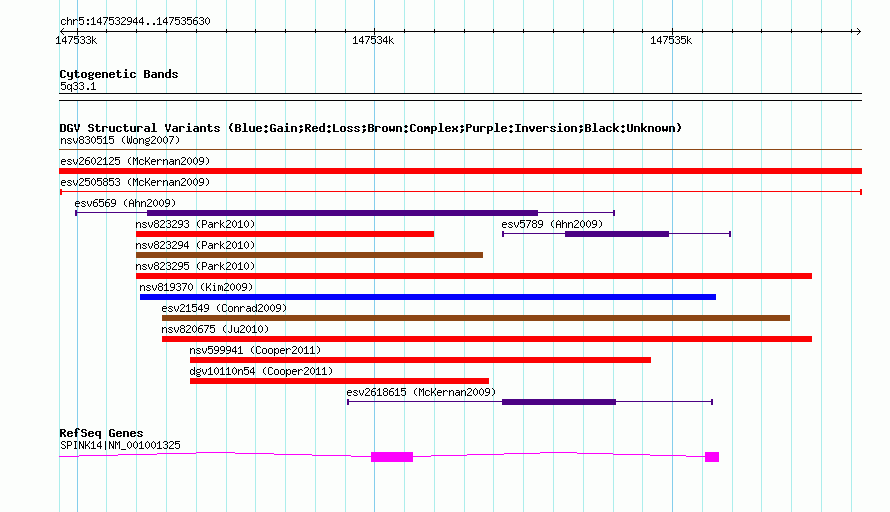Click the chr5:147532944..147535630 coordinates text
Image resolution: width=890 pixels, height=512 pixels.
pos(135,22)
